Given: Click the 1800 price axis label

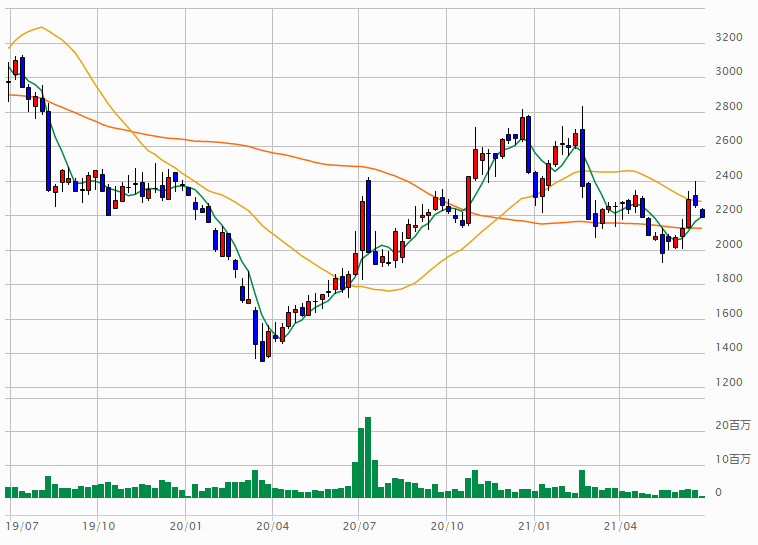Looking at the screenshot, I should click(x=729, y=278).
